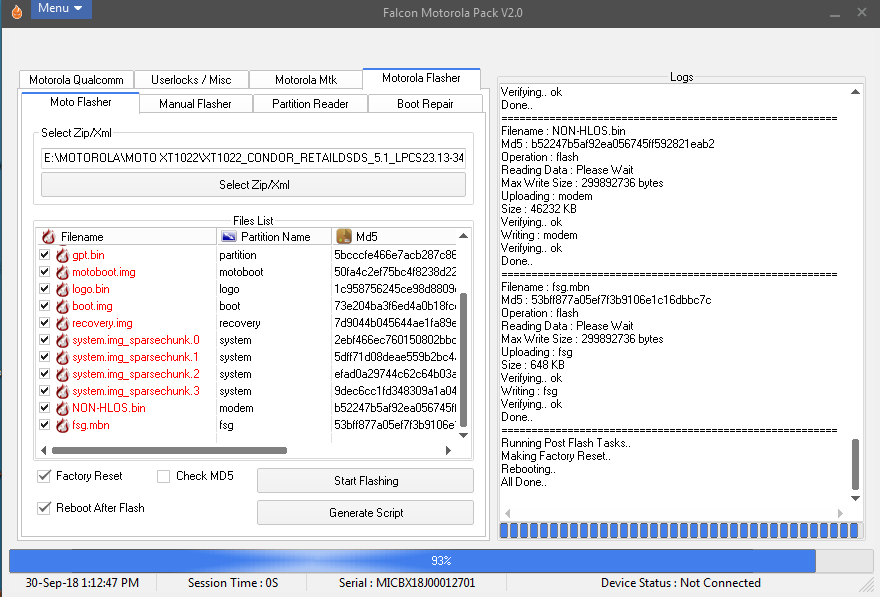This screenshot has width=880, height=597.
Task: Click the flame icon beside boot.img
Action: [62, 306]
